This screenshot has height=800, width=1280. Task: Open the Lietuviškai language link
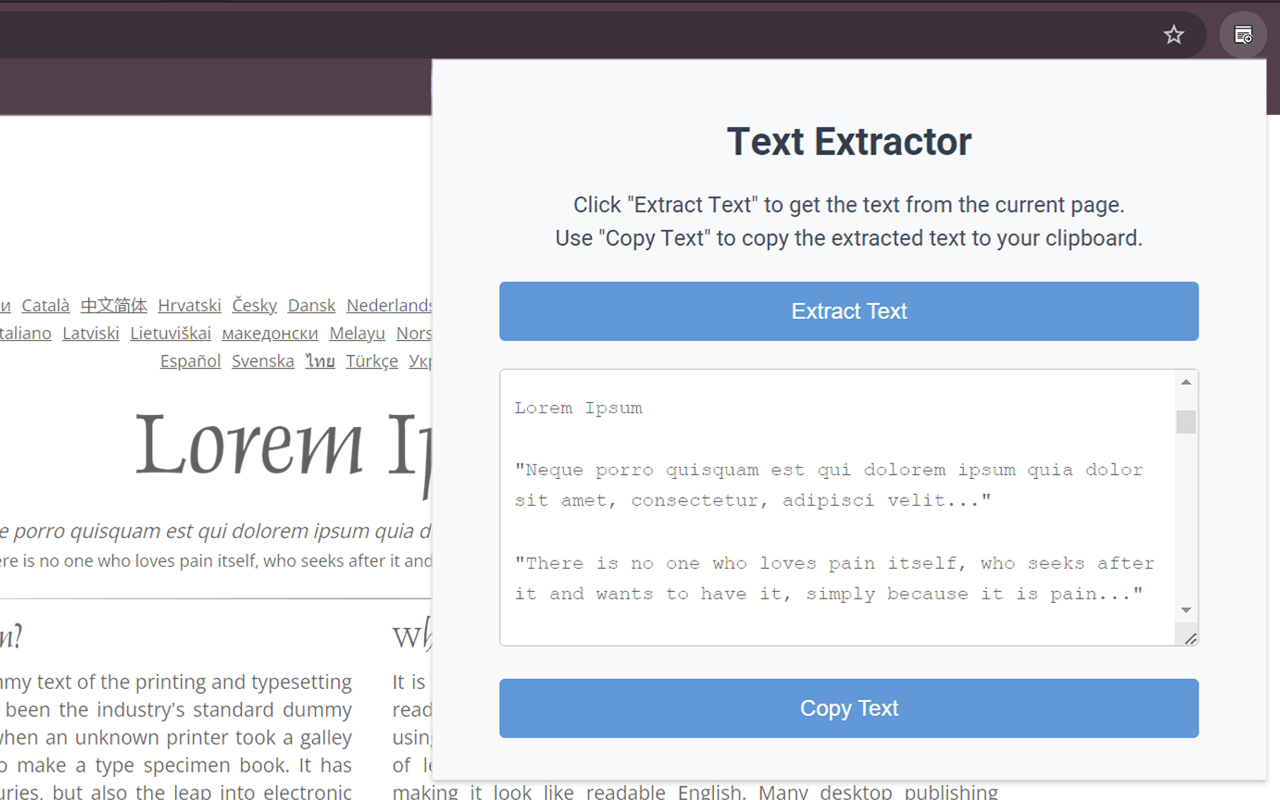coord(170,333)
